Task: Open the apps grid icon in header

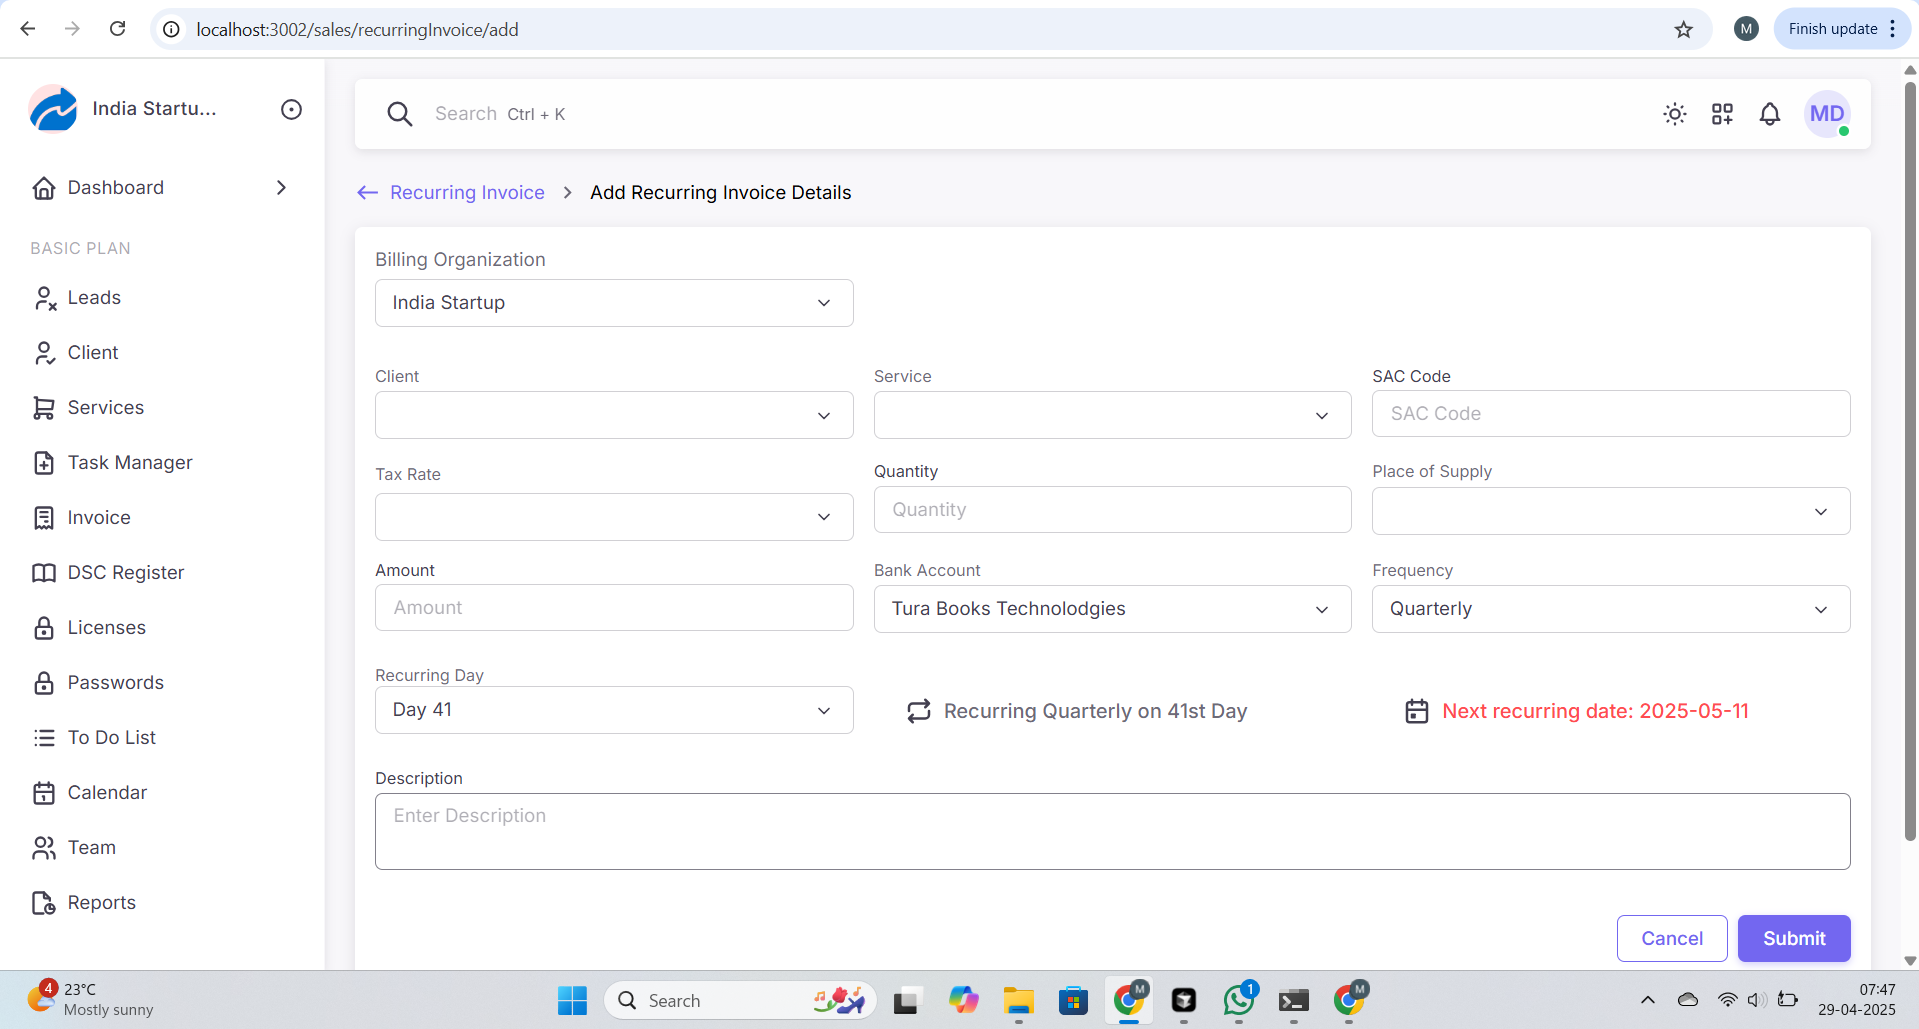Action: tap(1722, 114)
